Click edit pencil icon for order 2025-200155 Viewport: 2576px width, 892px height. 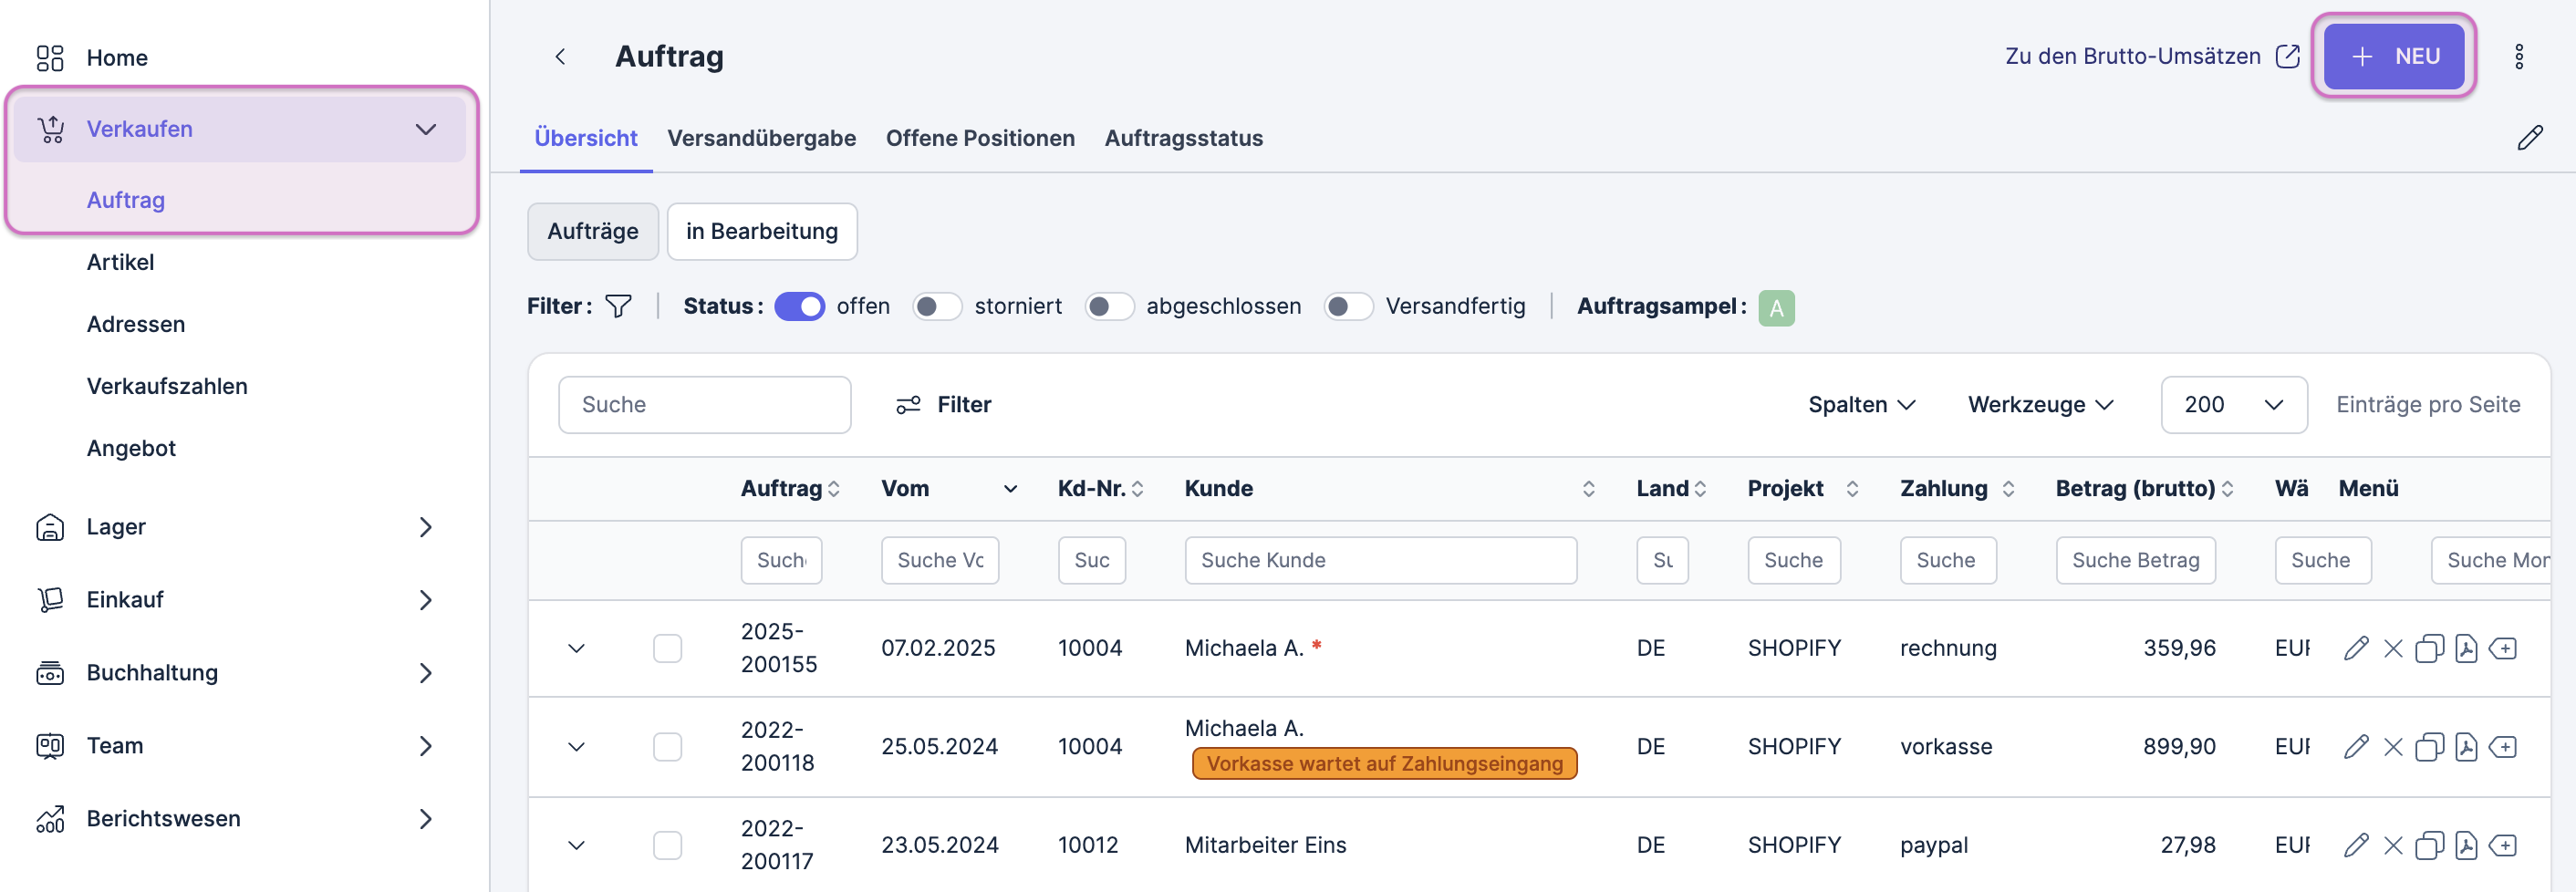(x=2355, y=648)
